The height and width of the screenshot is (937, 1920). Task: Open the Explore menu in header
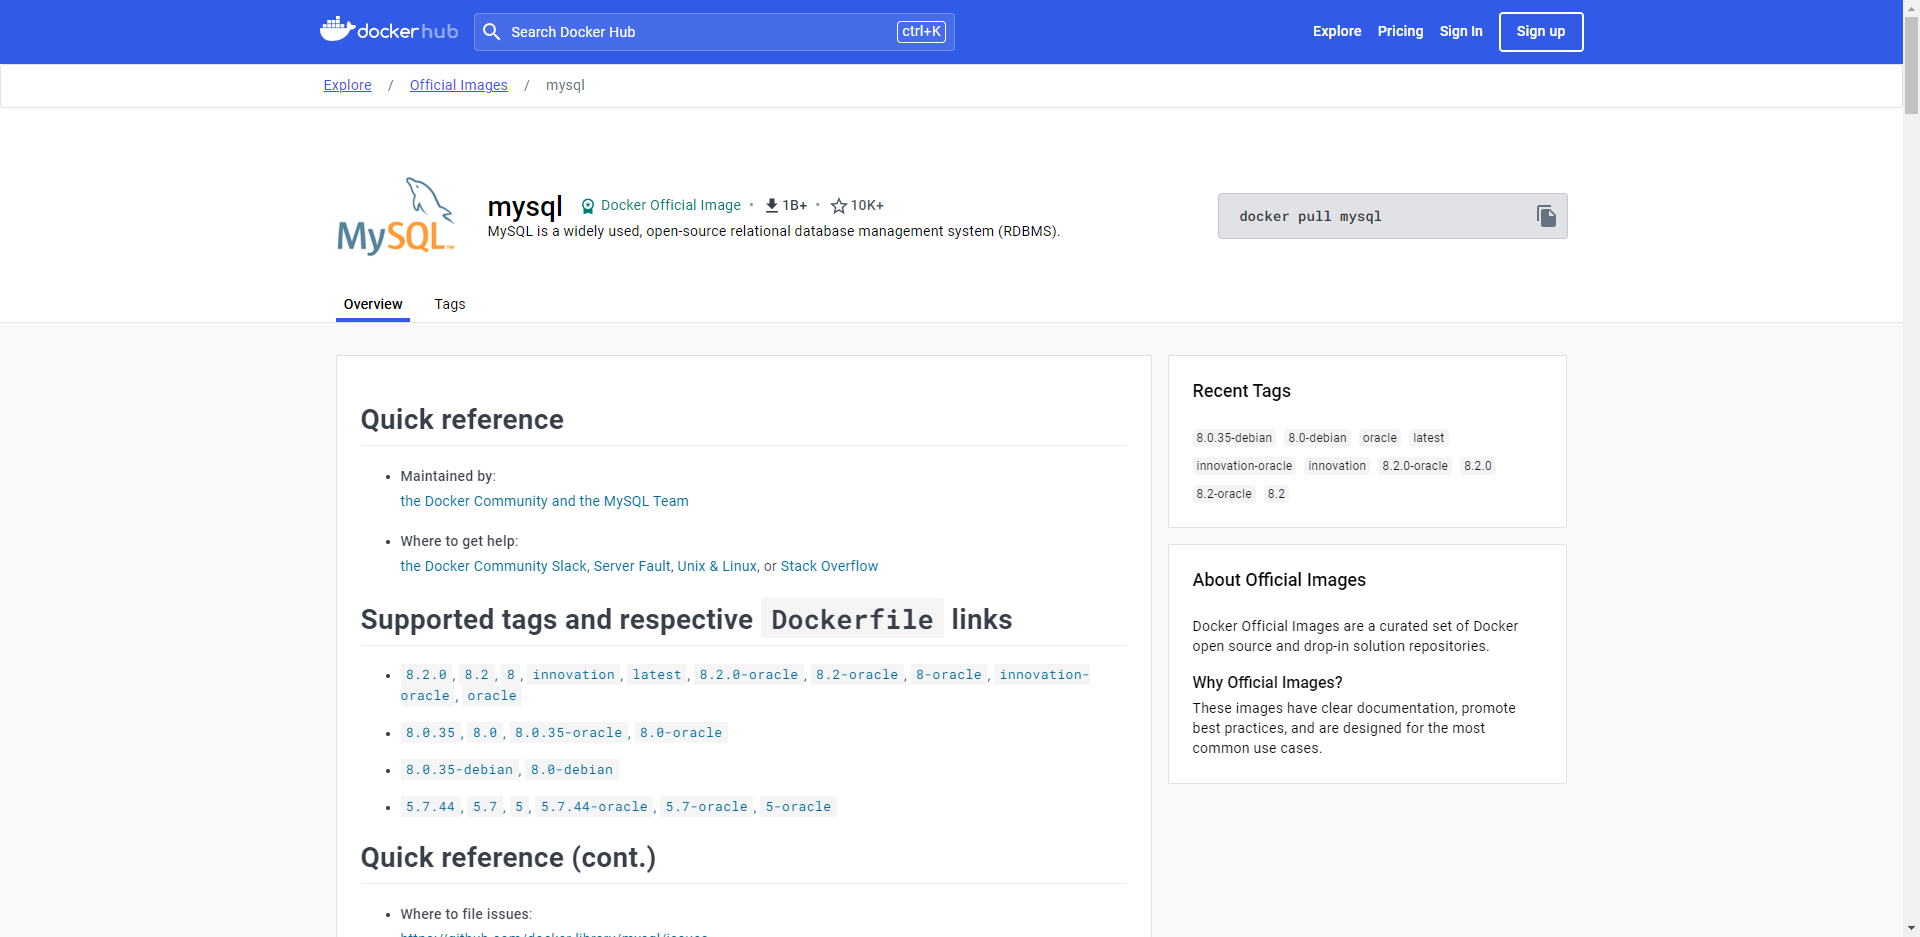coord(1337,31)
